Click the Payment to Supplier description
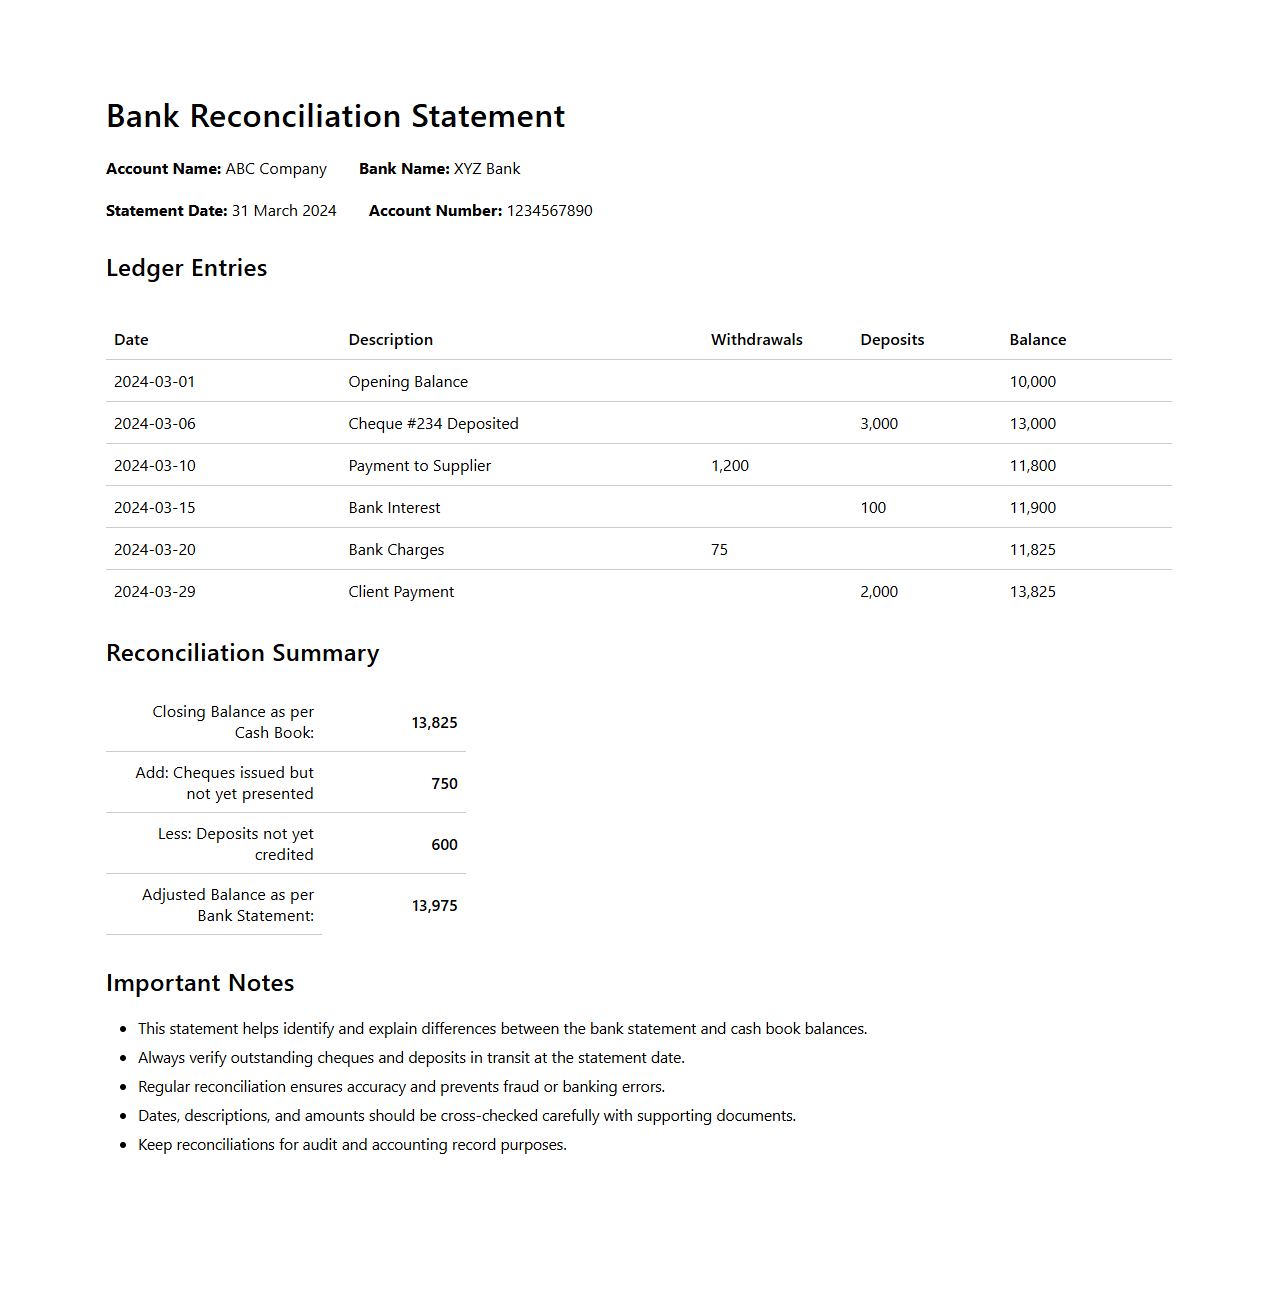Image resolution: width=1278 pixels, height=1300 pixels. click(419, 466)
